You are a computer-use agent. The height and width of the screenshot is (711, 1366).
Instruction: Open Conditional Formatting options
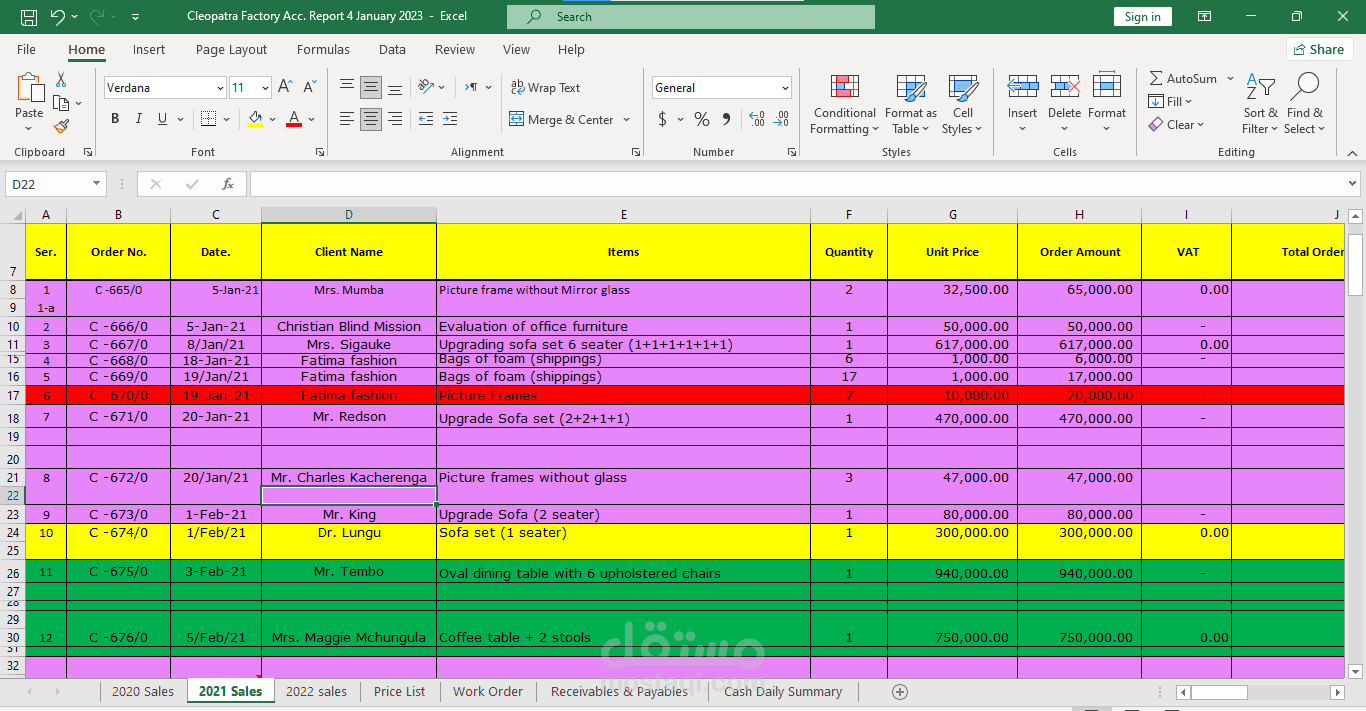pyautogui.click(x=845, y=104)
